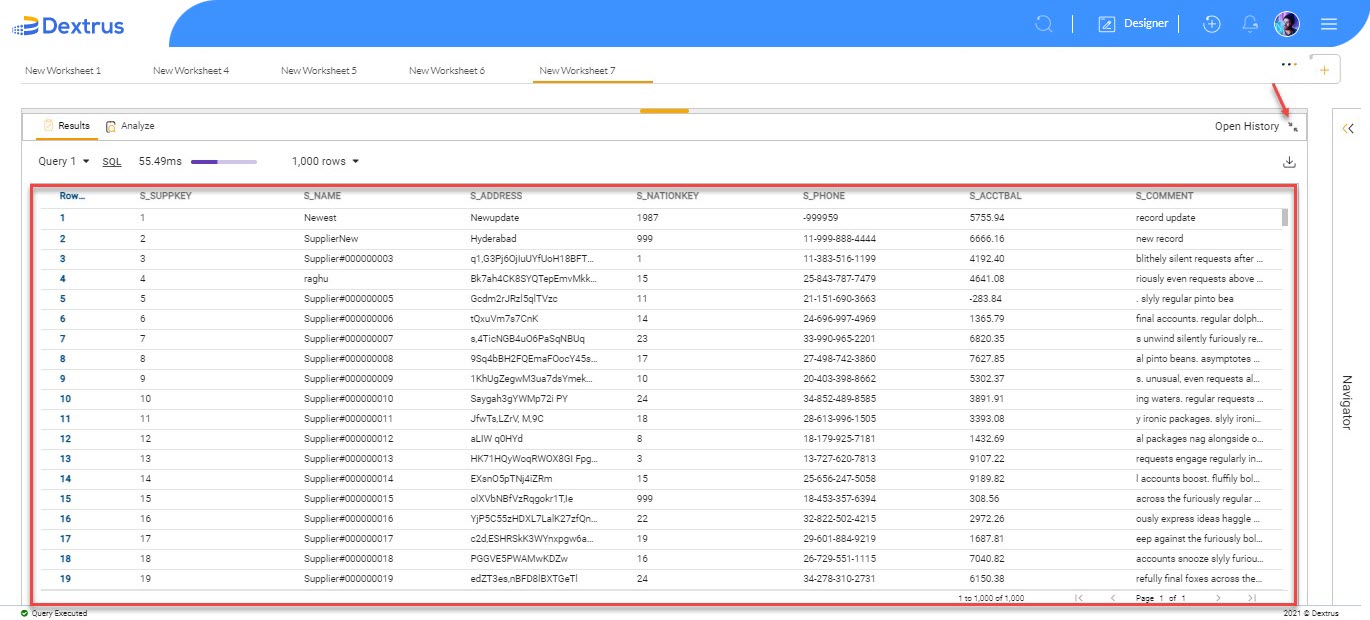Switch to New Worksheet 6 tab
This screenshot has width=1370, height=620.
point(447,71)
